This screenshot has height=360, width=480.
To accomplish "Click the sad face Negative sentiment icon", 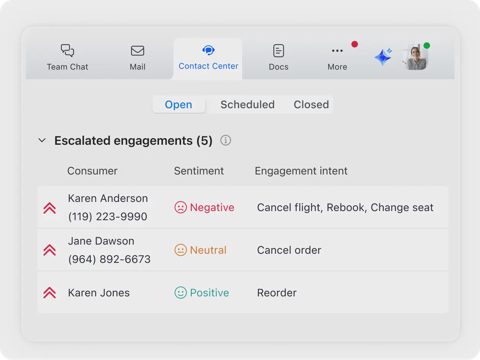I will pos(180,207).
